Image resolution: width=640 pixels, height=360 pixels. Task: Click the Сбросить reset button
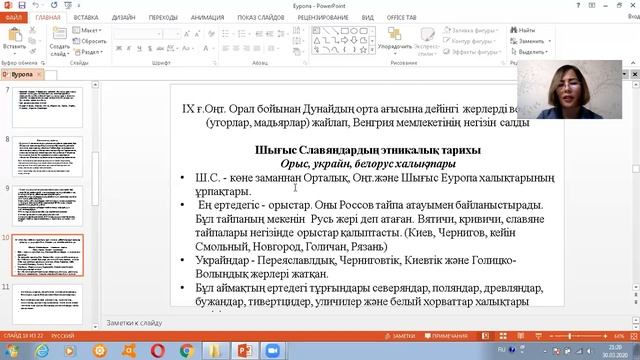pos(89,41)
